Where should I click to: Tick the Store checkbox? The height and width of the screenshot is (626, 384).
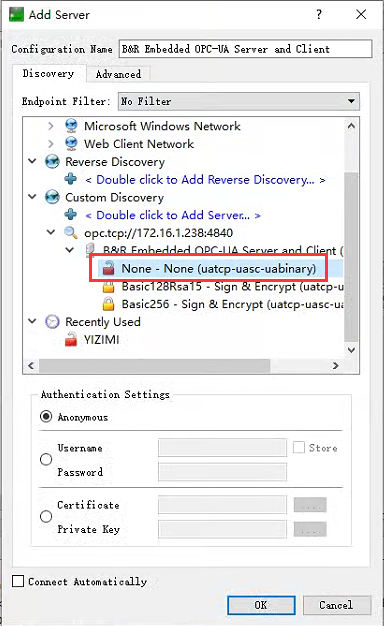click(299, 447)
